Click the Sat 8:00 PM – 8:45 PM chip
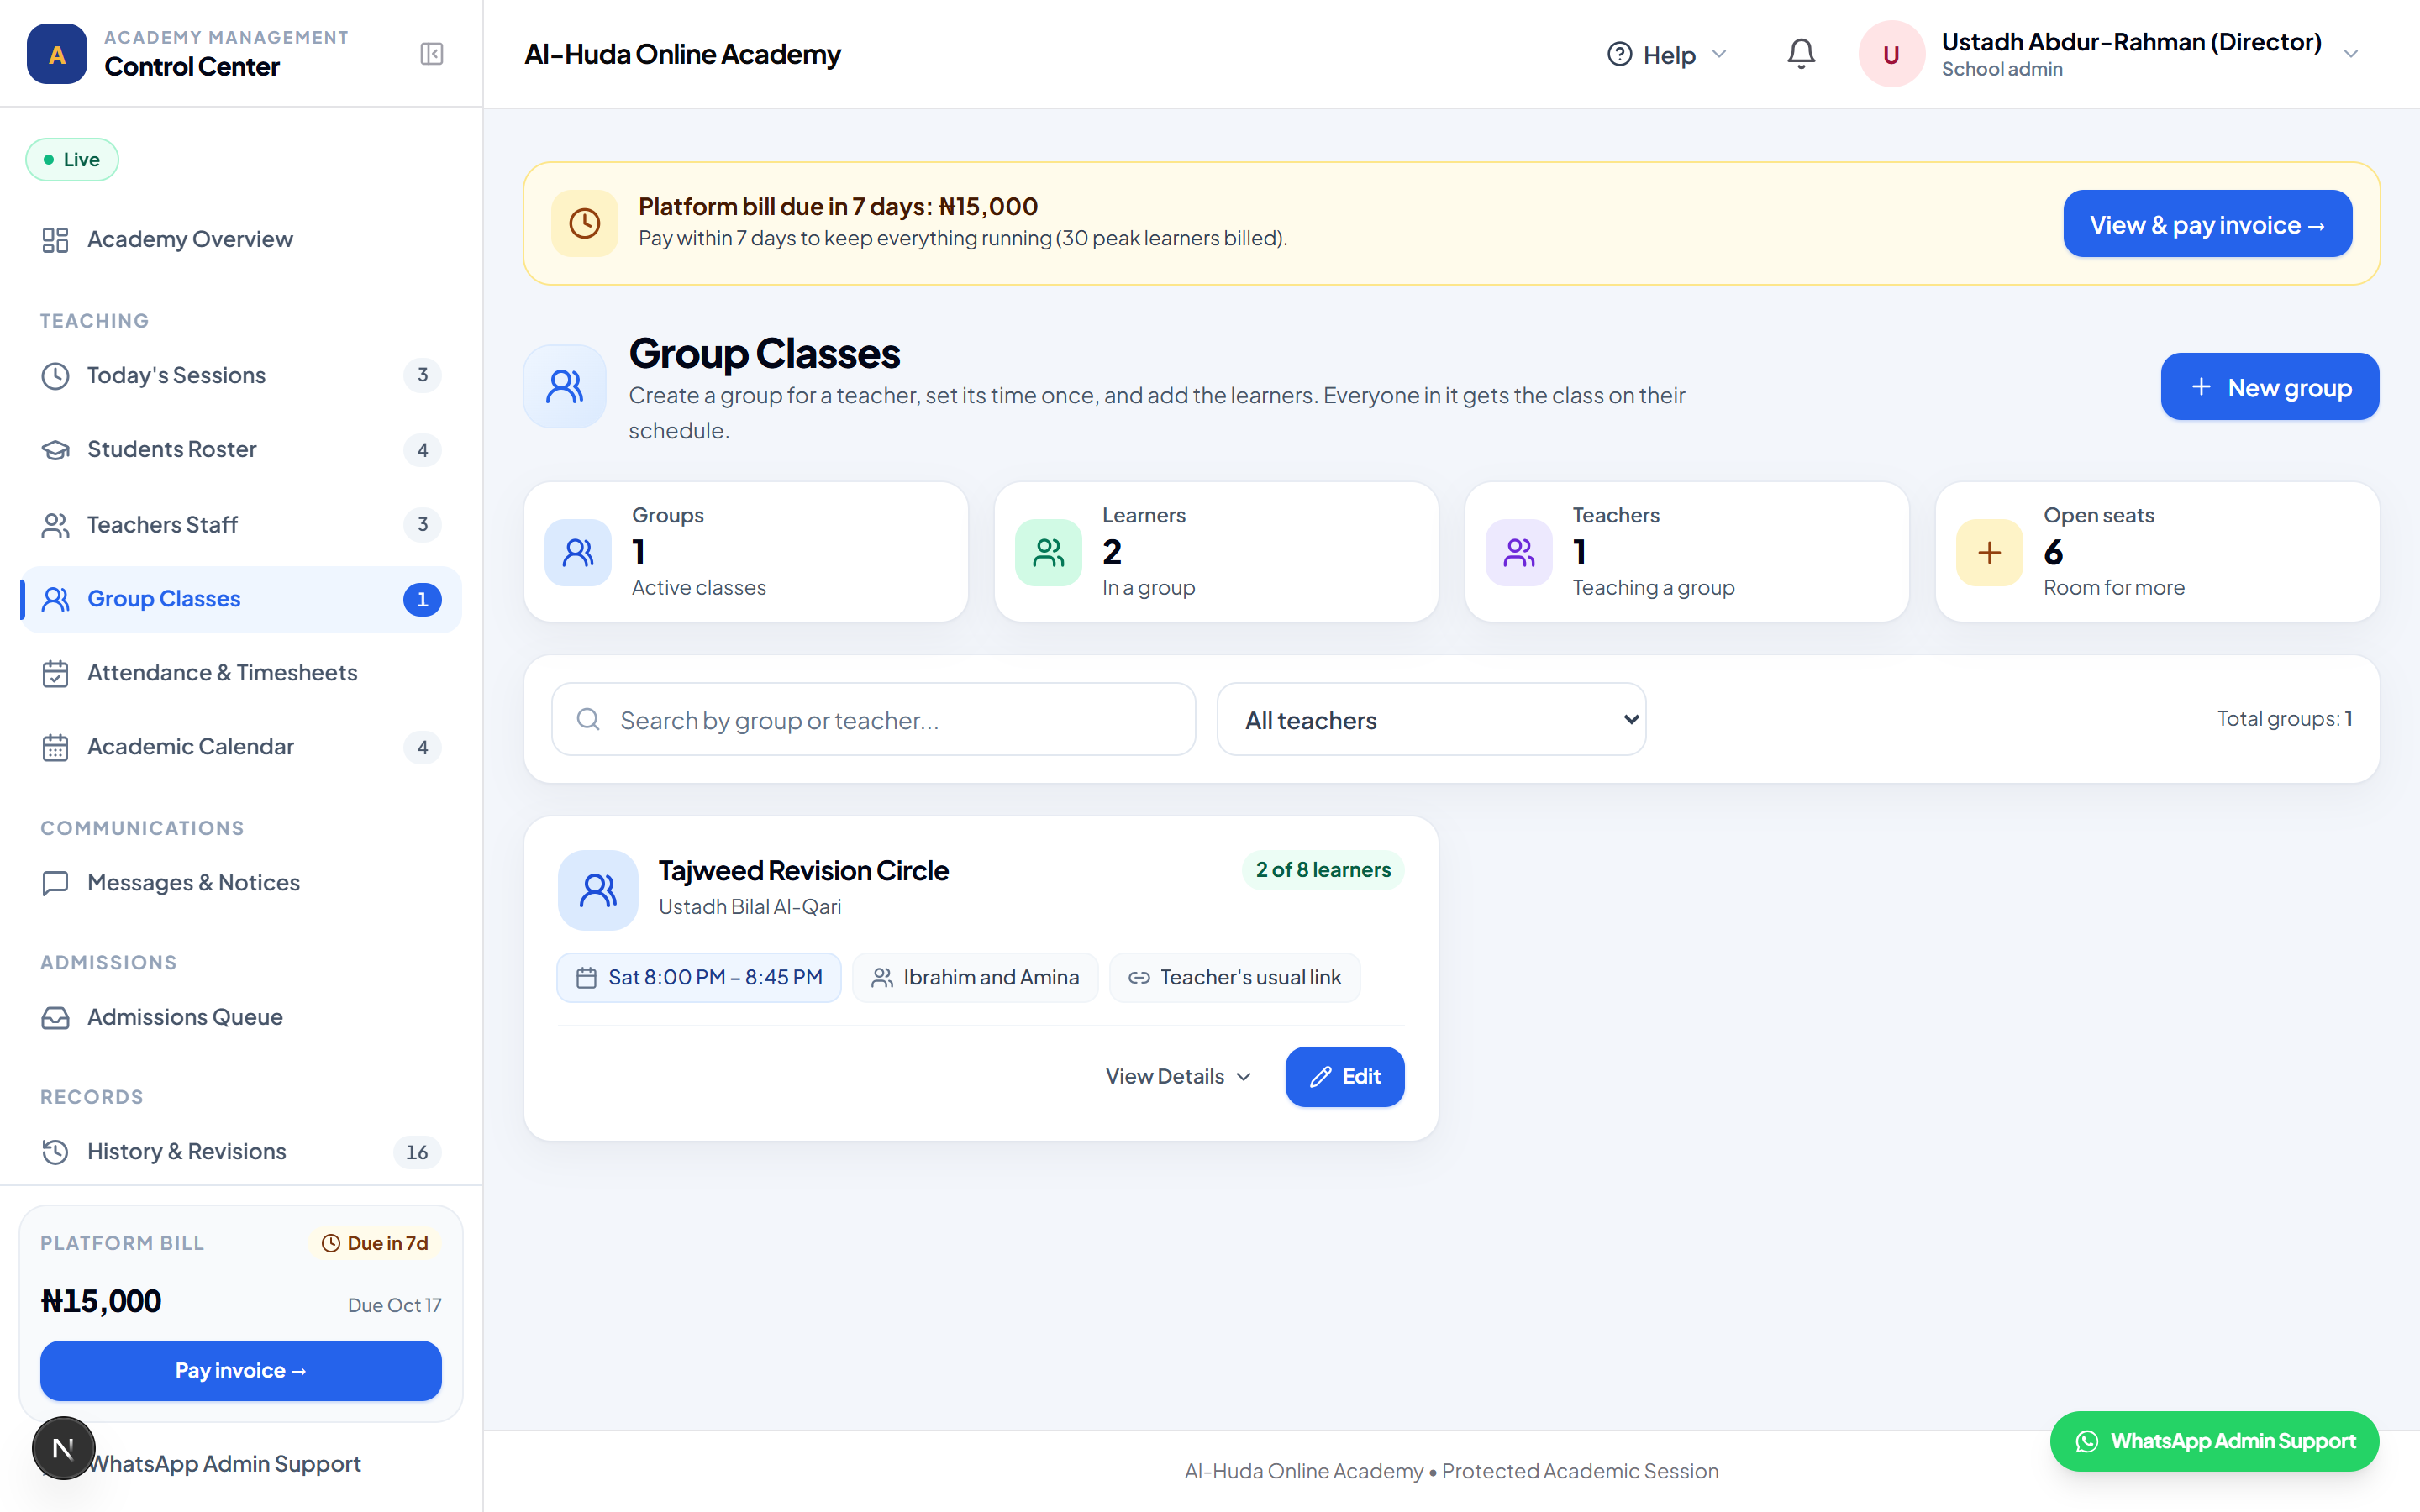 pos(699,978)
